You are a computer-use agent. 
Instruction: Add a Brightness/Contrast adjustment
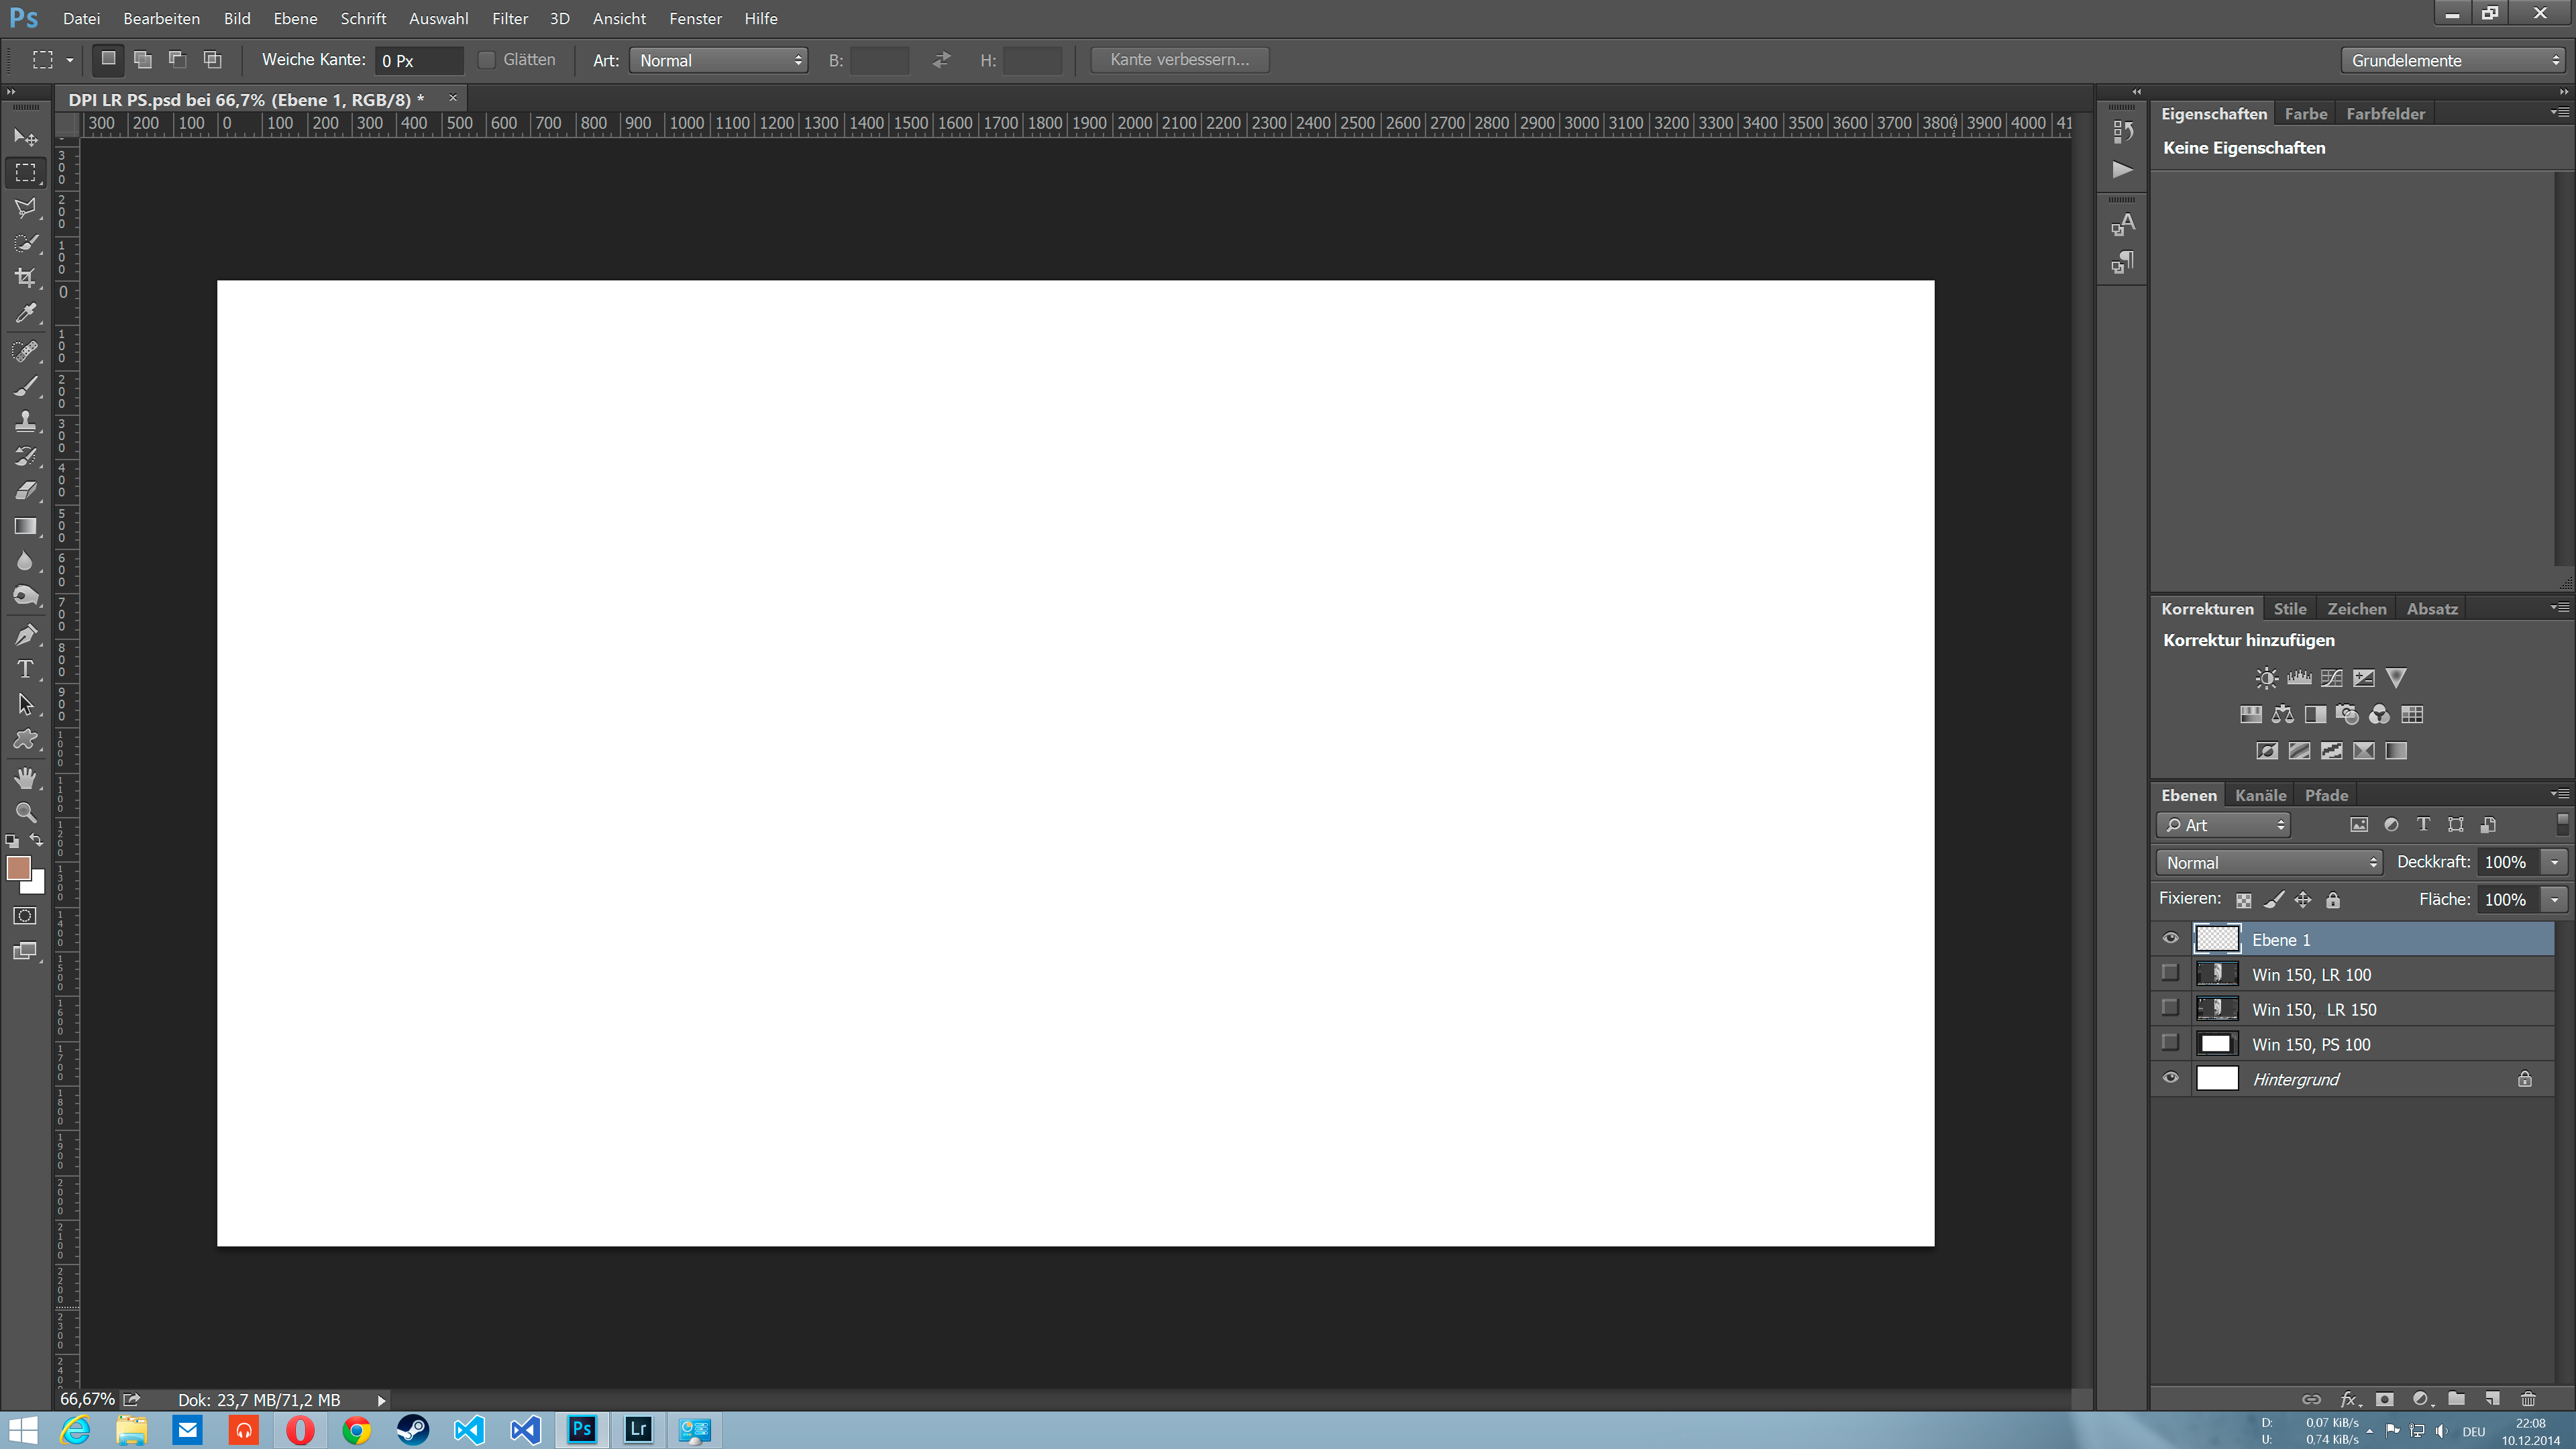coord(2266,678)
